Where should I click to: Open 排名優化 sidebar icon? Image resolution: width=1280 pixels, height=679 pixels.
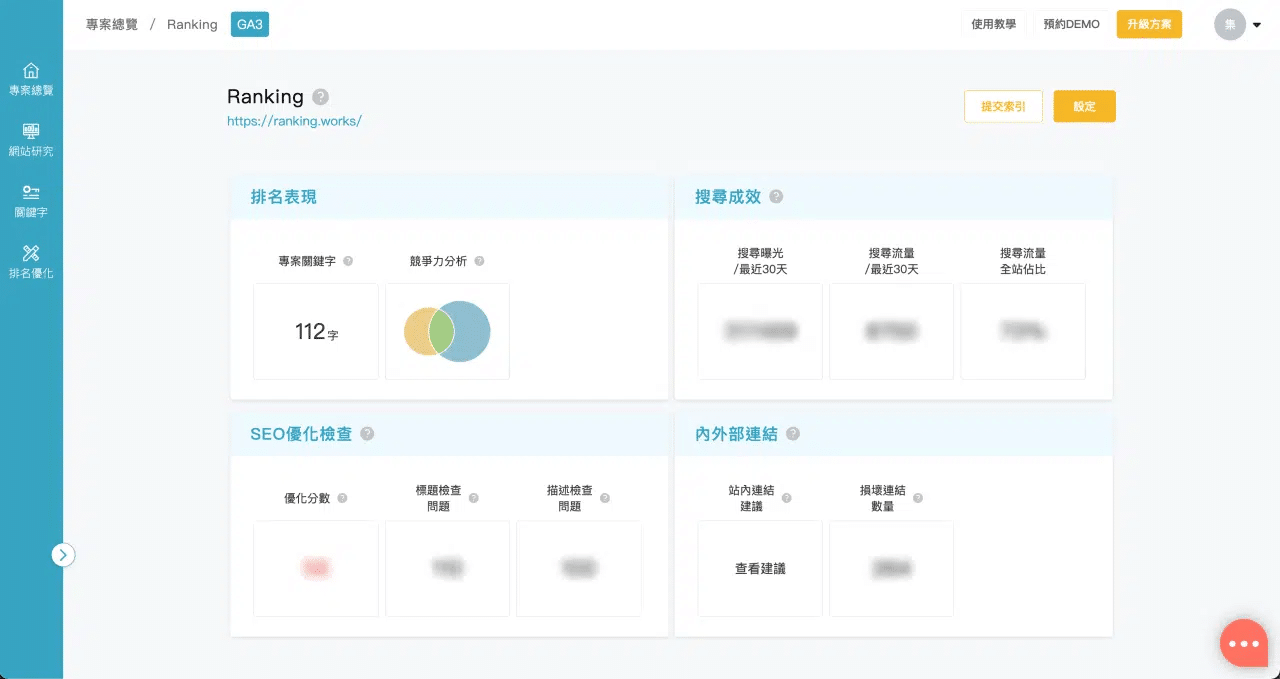point(31,254)
